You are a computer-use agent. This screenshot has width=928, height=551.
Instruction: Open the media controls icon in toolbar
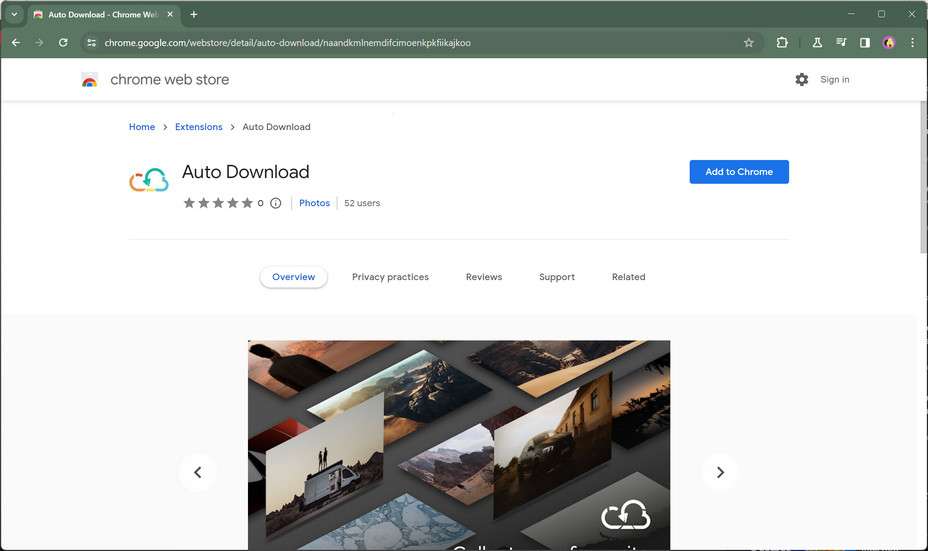click(841, 43)
